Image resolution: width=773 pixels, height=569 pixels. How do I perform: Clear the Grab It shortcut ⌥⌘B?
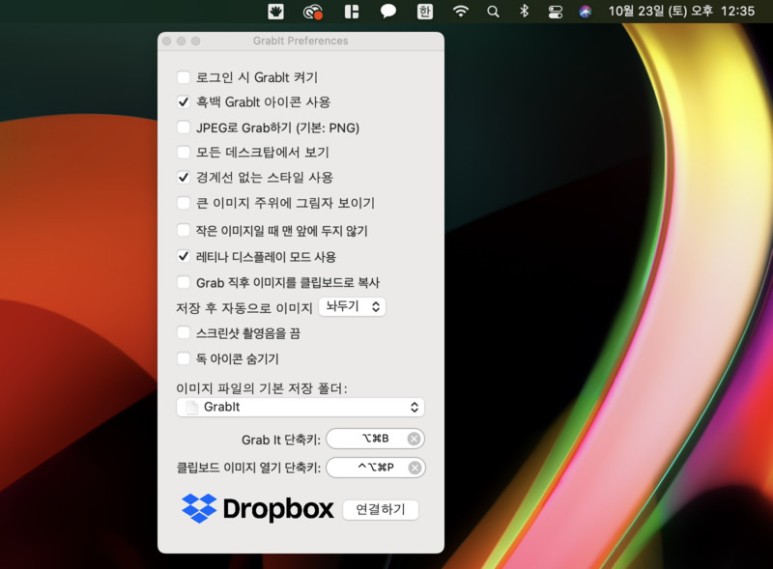coord(414,438)
